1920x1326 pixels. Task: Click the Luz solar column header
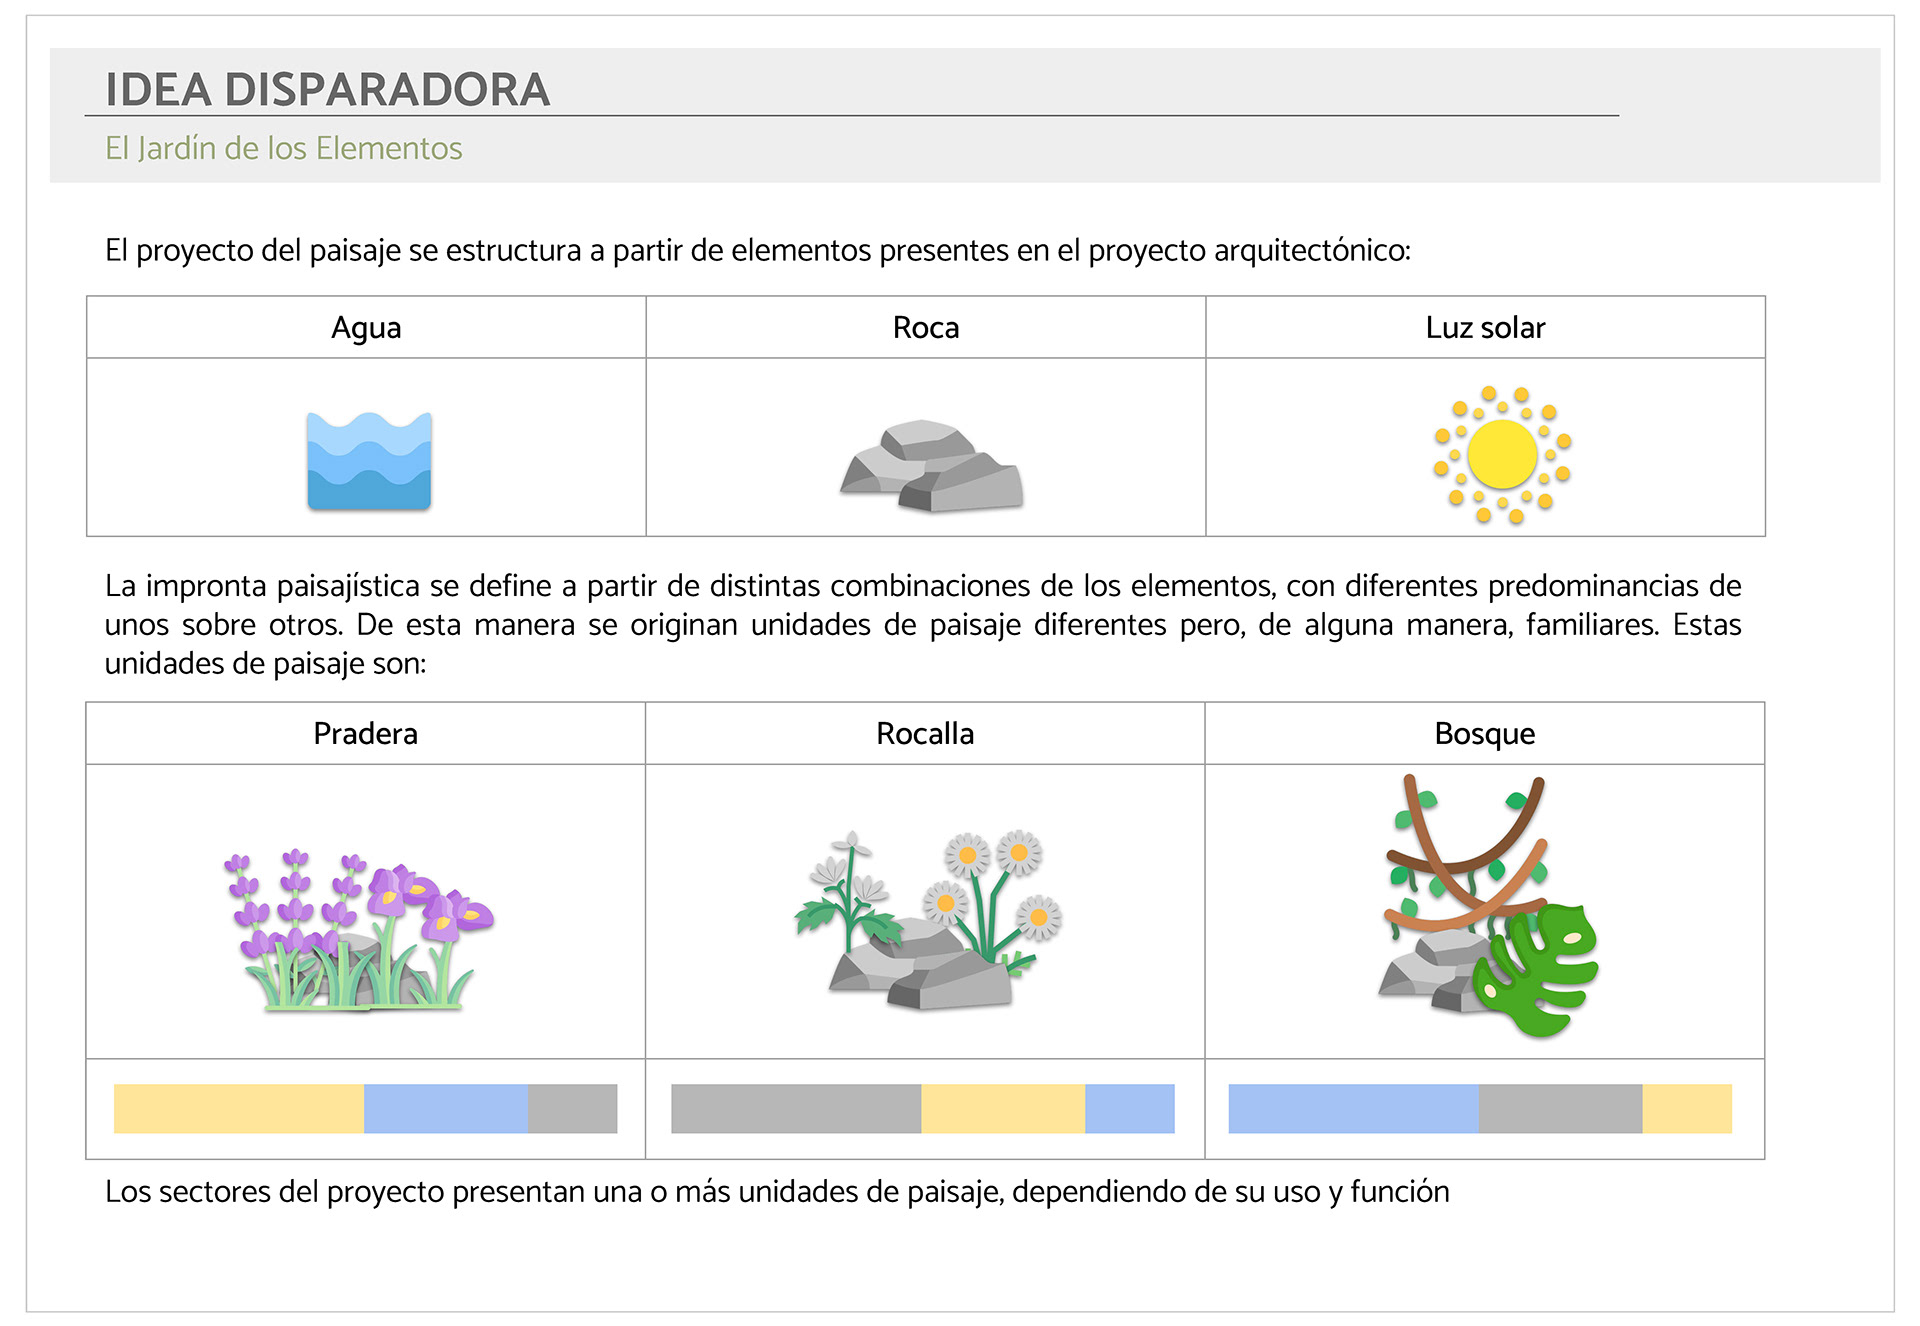click(x=1485, y=328)
